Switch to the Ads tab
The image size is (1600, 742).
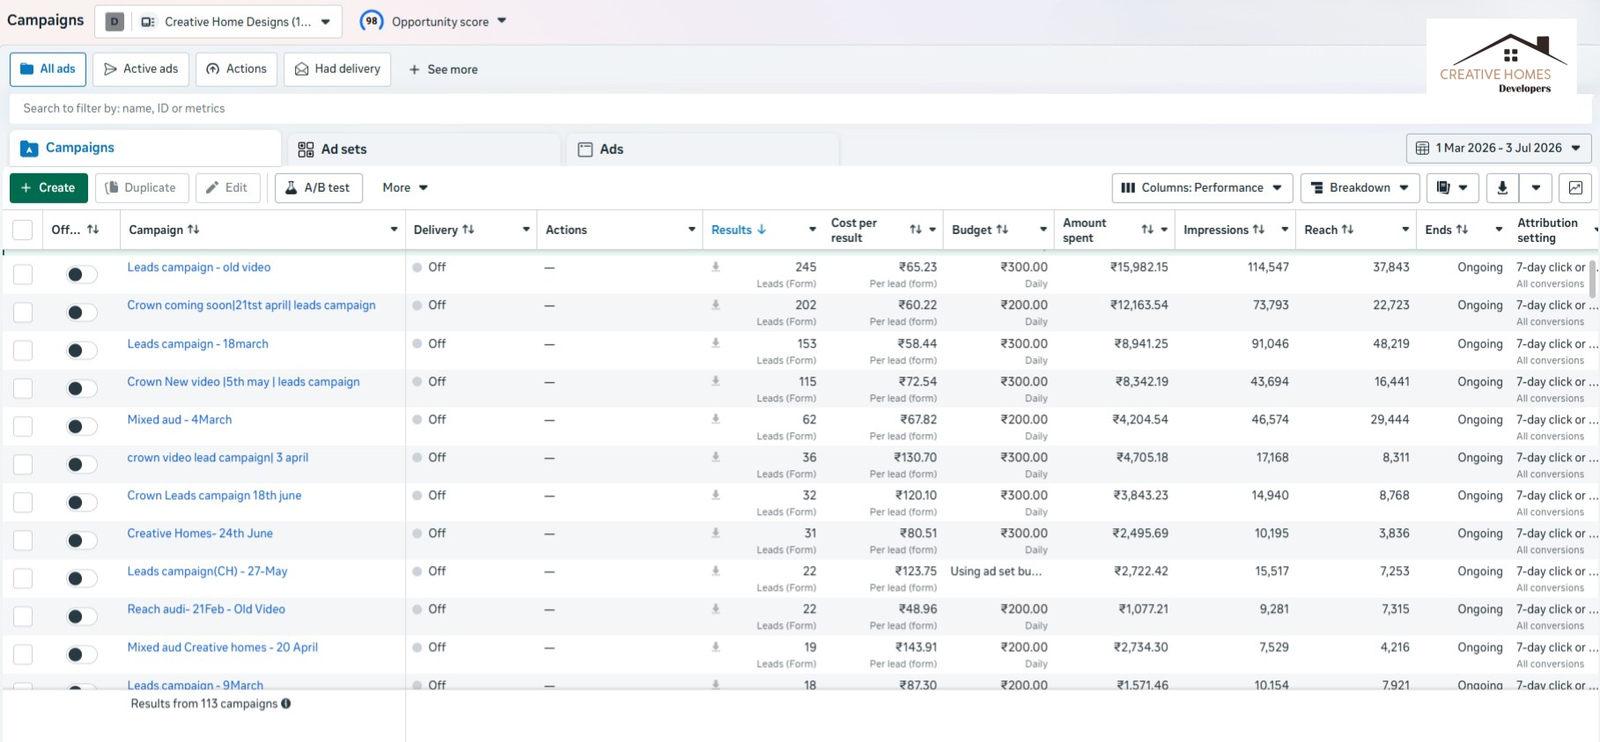[702, 149]
